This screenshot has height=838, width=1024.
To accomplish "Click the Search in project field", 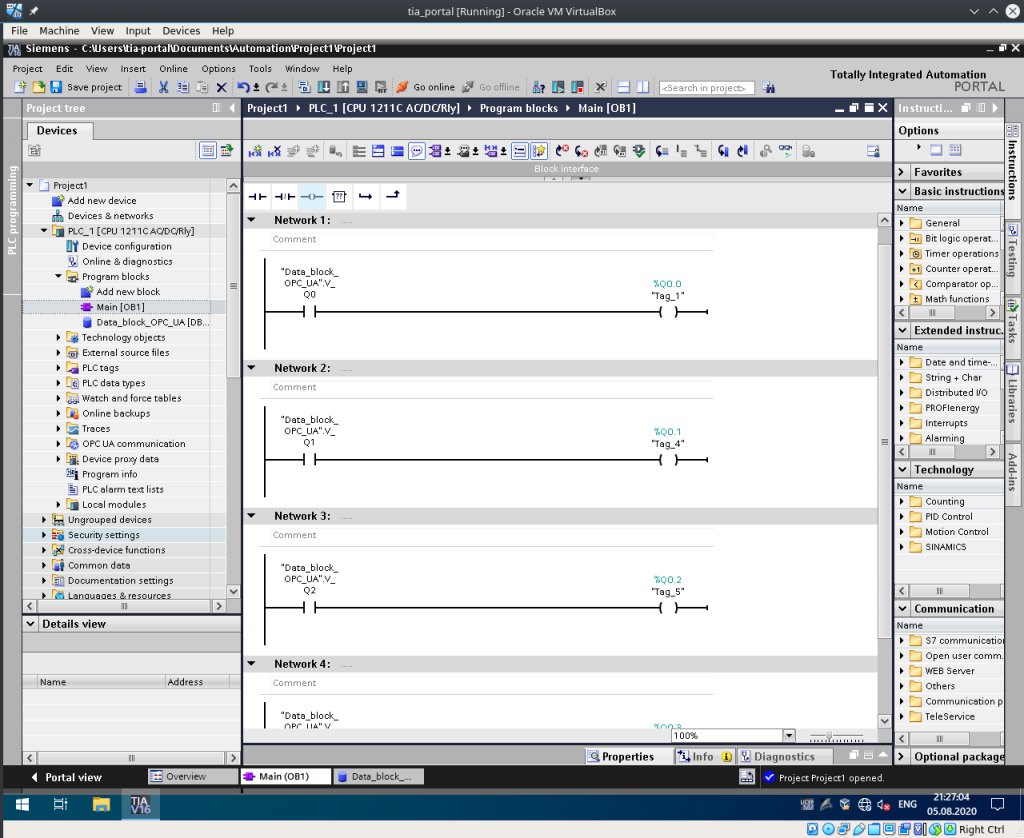I will [707, 88].
